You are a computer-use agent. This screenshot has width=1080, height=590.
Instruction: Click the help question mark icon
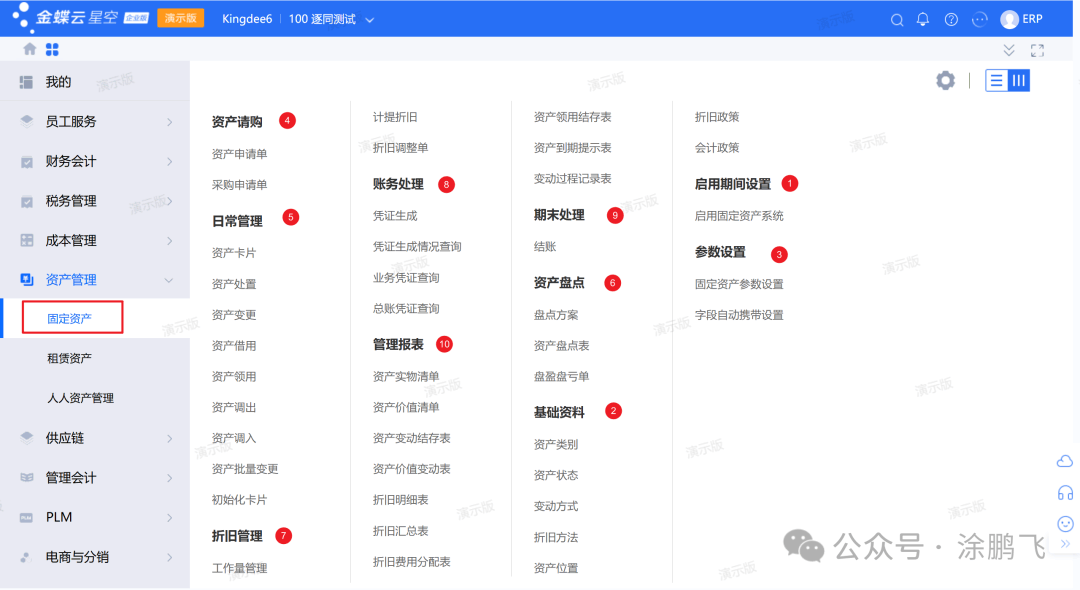[951, 20]
